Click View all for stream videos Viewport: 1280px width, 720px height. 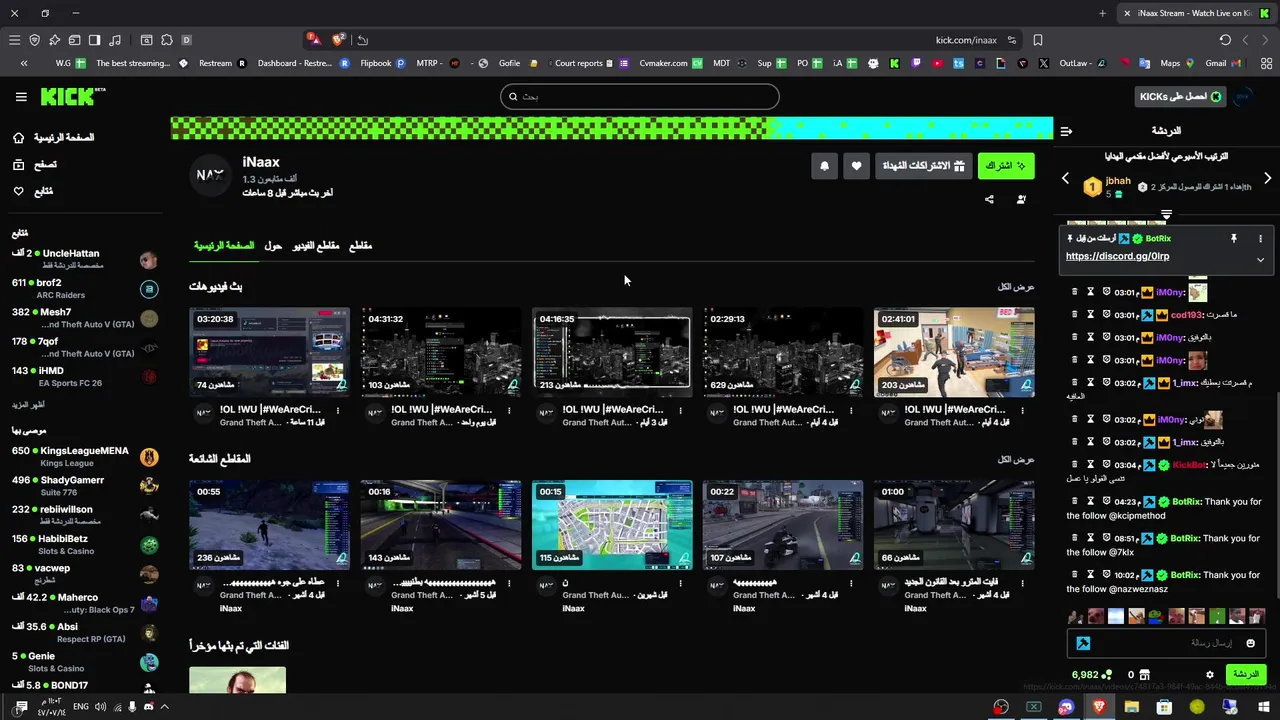point(1016,287)
